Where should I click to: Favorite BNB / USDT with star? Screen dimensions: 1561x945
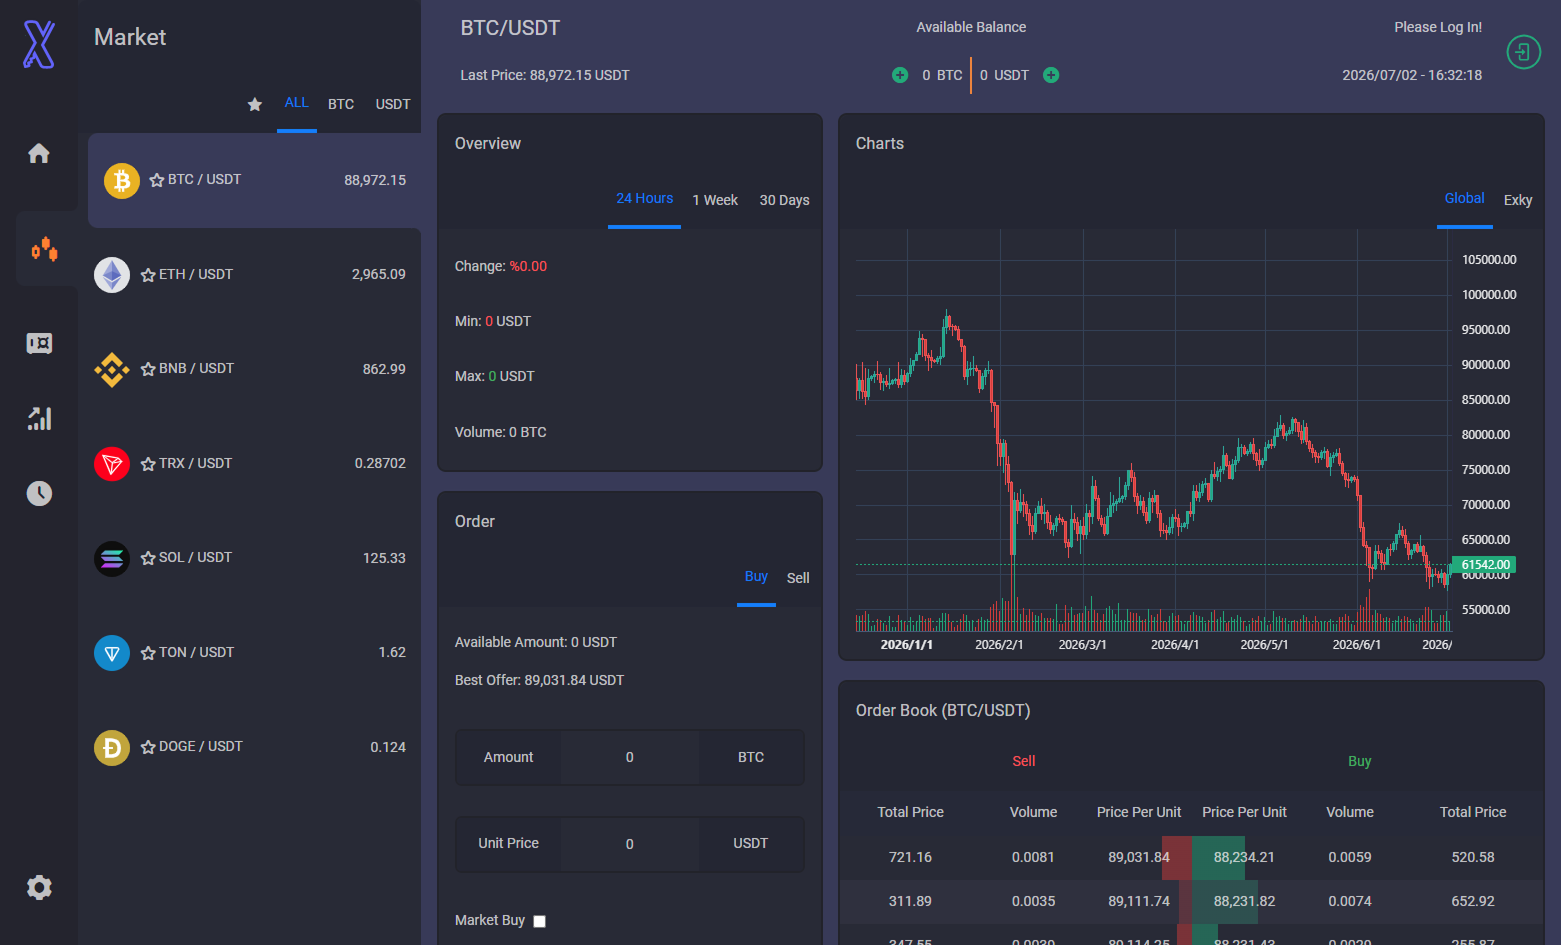[x=148, y=369]
